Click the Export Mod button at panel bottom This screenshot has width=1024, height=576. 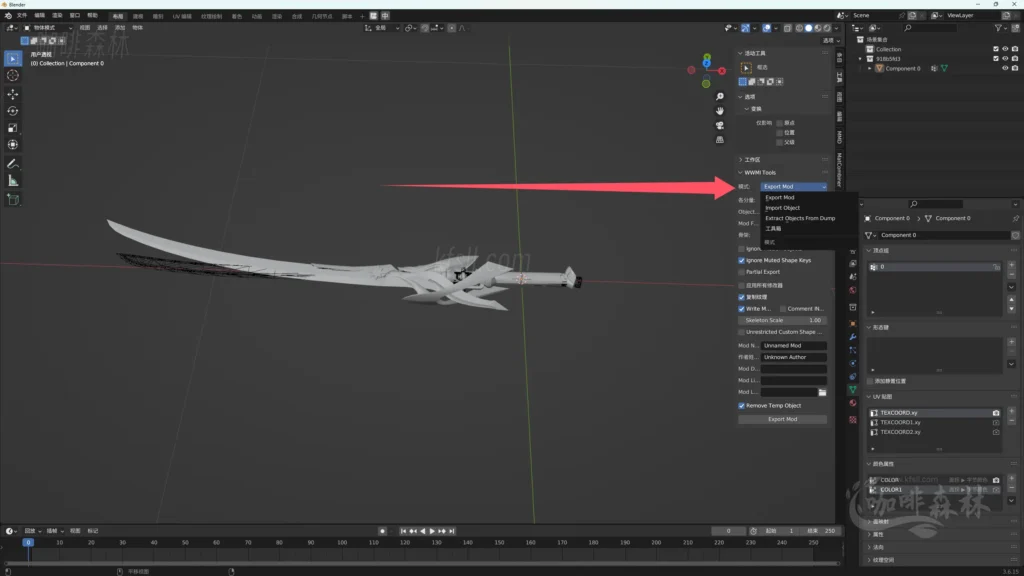(x=783, y=420)
